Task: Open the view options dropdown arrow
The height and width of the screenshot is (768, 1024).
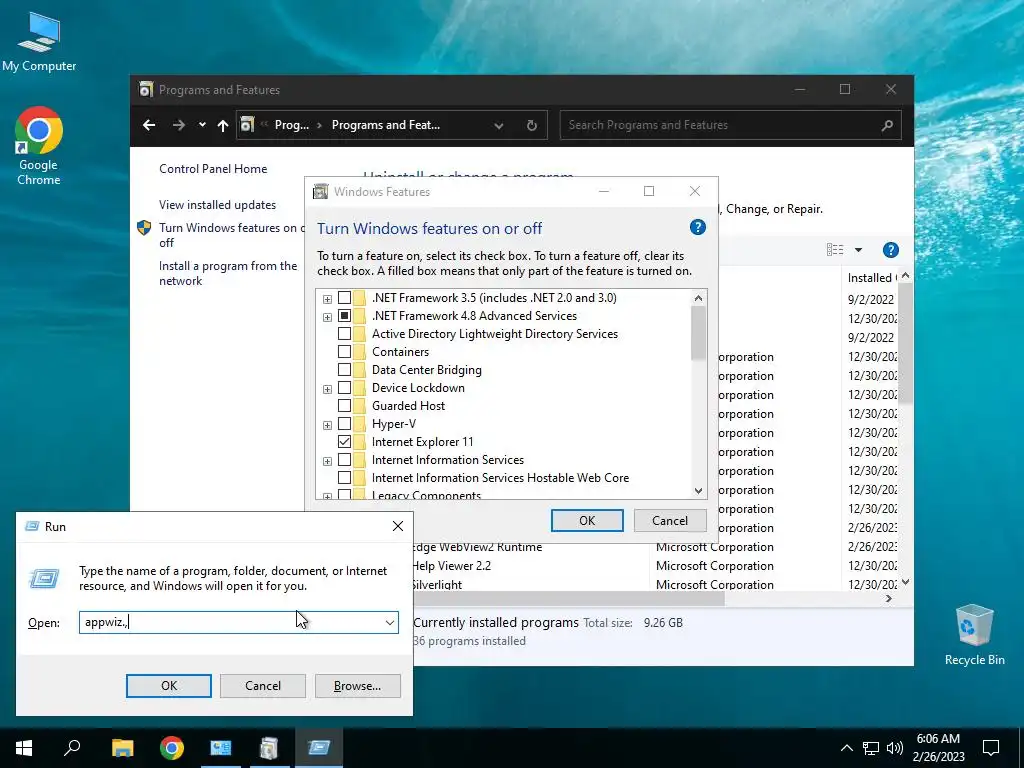Action: click(x=858, y=249)
